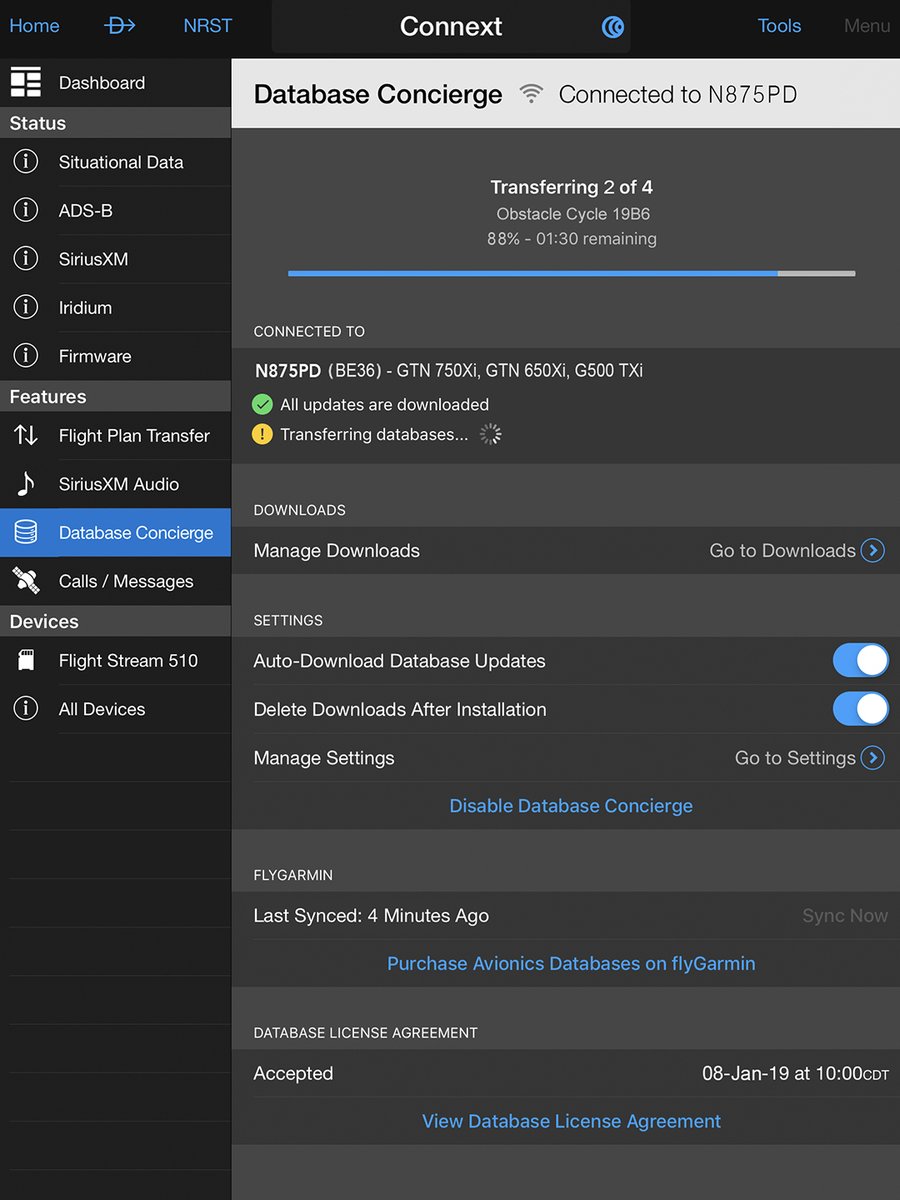The height and width of the screenshot is (1200, 900).
Task: Open Go to Settings chevron
Action: [x=873, y=758]
